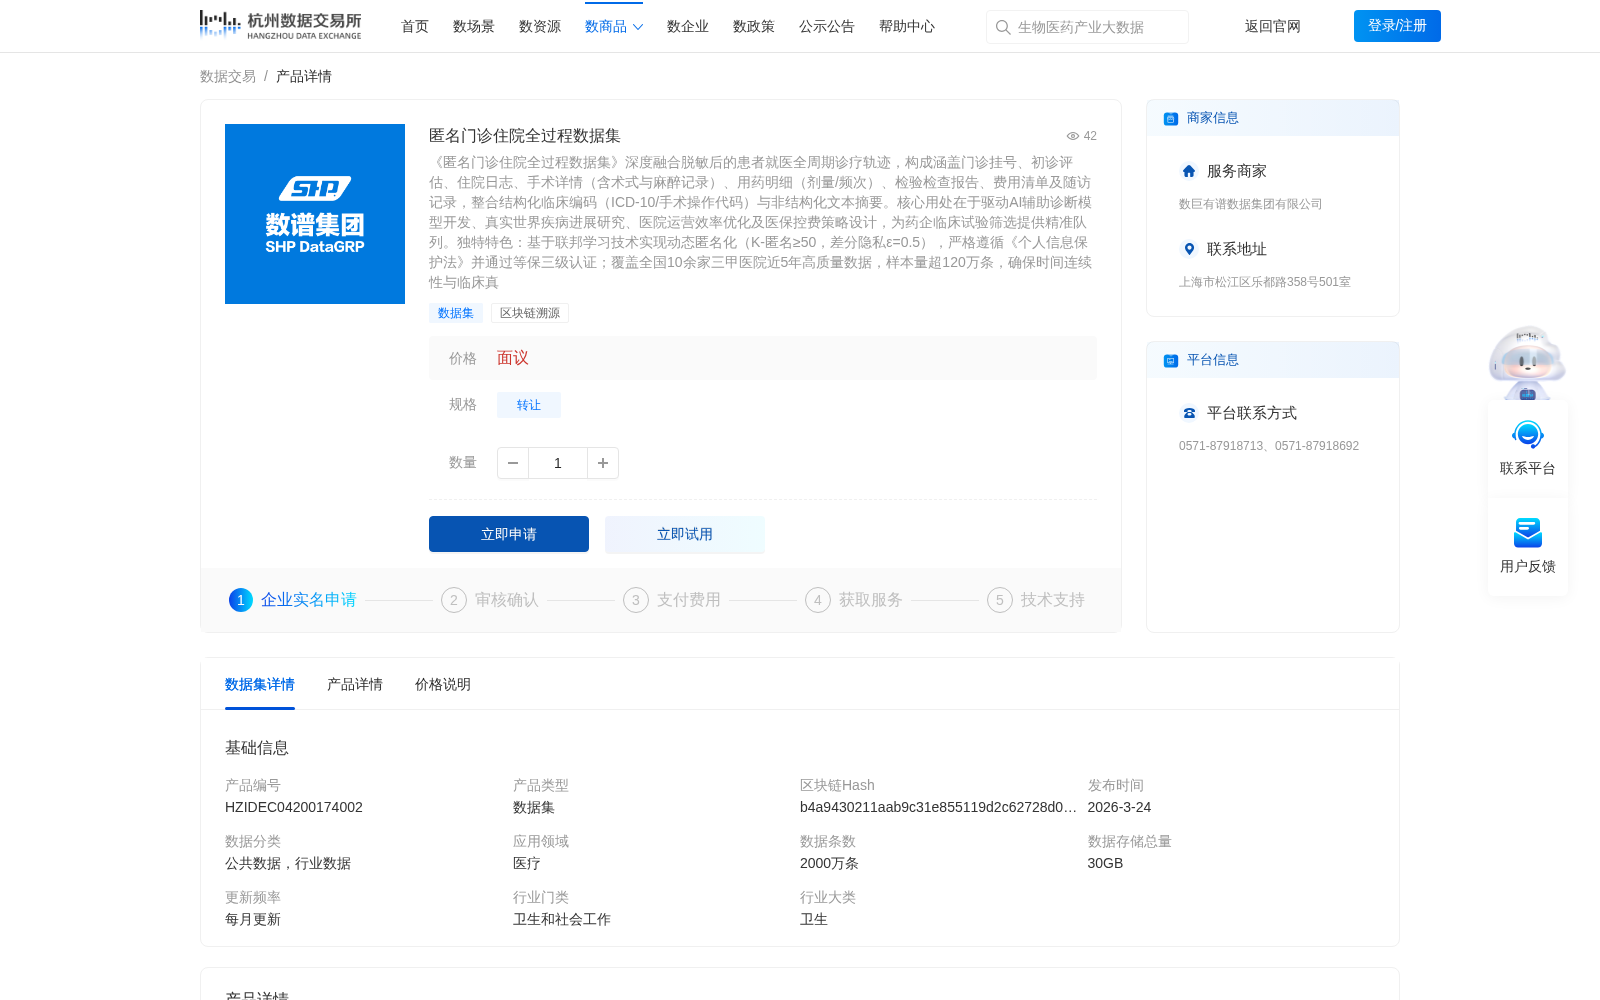Open 数资源 nav item
The height and width of the screenshot is (1000, 1600).
coord(540,26)
